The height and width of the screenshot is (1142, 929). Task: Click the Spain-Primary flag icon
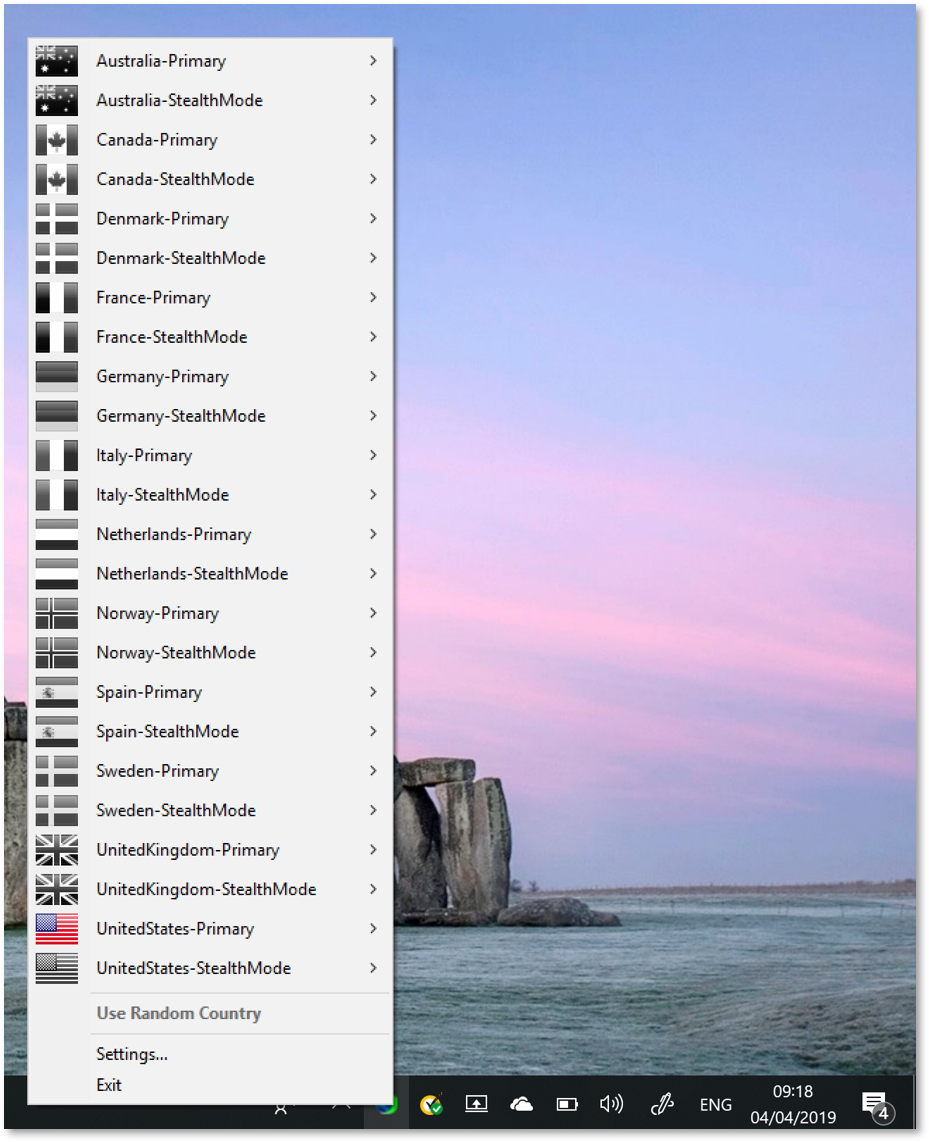tap(57, 692)
